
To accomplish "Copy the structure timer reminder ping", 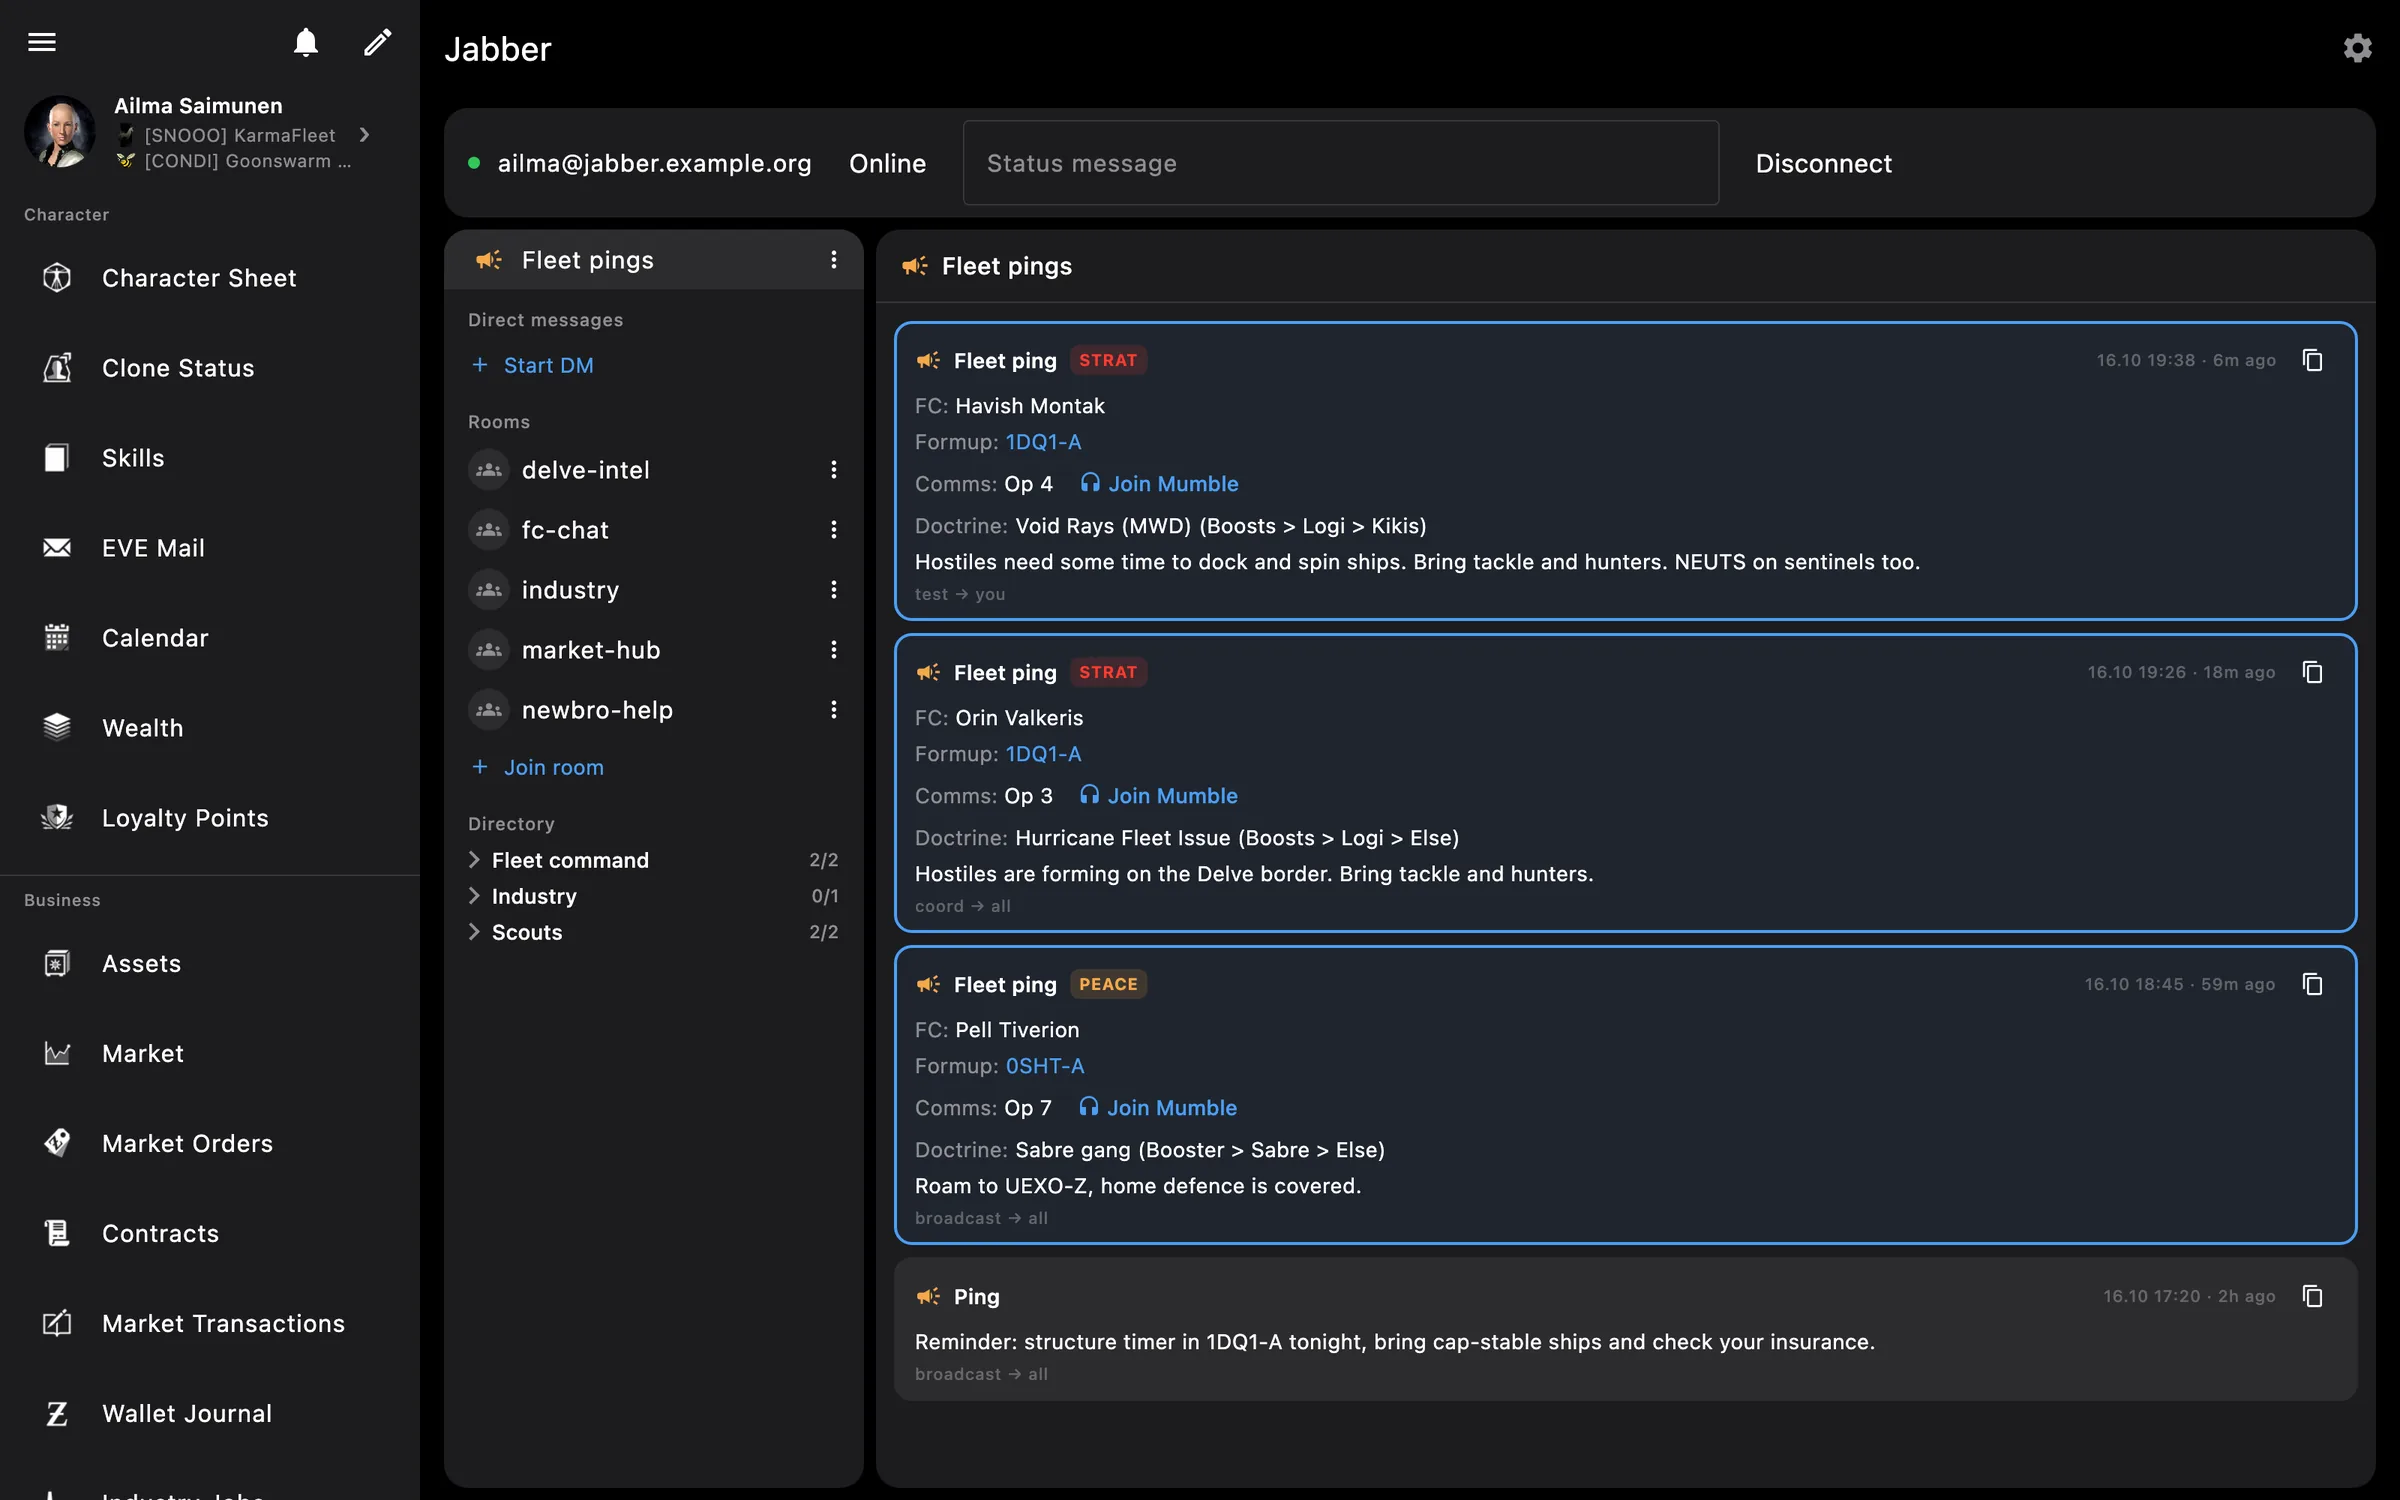I will click(2313, 1296).
